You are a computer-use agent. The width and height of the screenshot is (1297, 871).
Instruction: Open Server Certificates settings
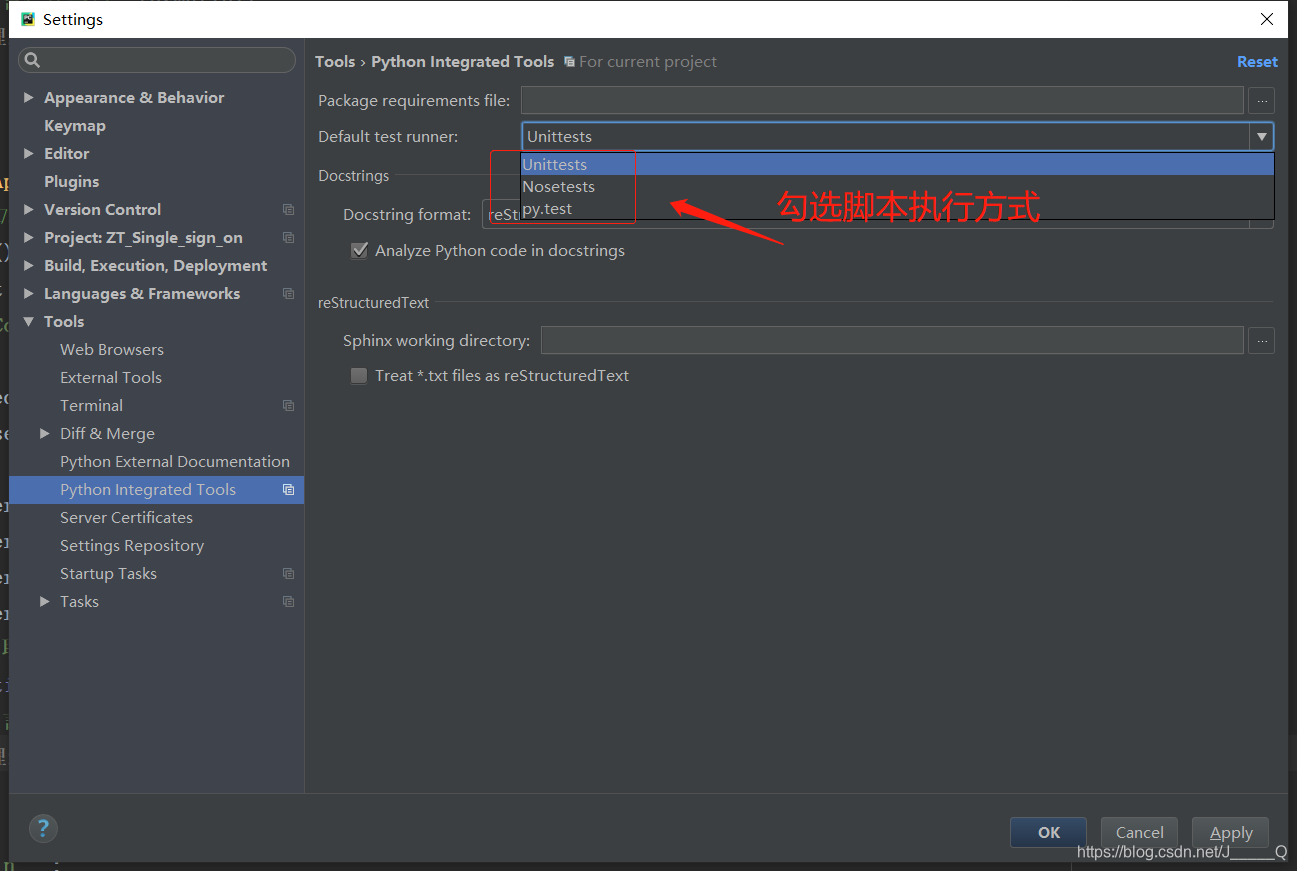click(x=127, y=518)
